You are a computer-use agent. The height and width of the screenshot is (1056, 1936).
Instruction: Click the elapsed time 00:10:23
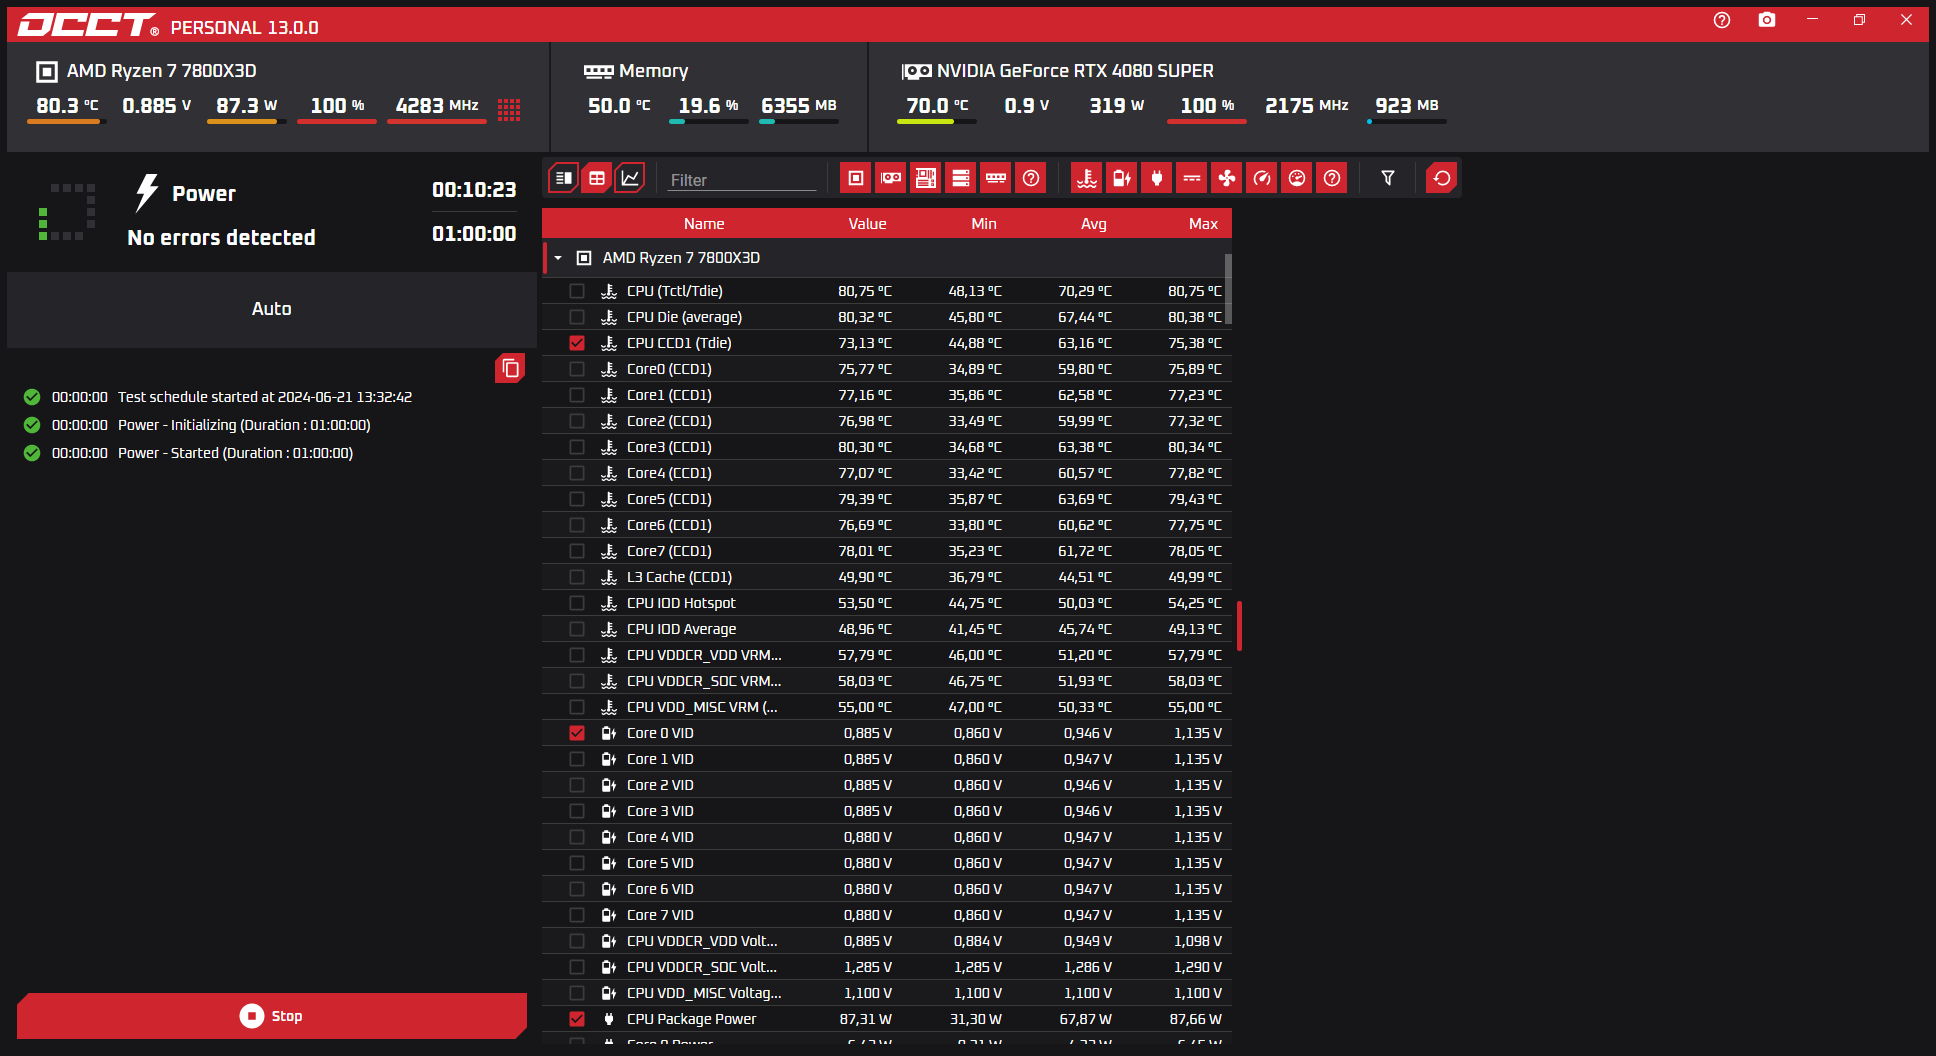[474, 190]
